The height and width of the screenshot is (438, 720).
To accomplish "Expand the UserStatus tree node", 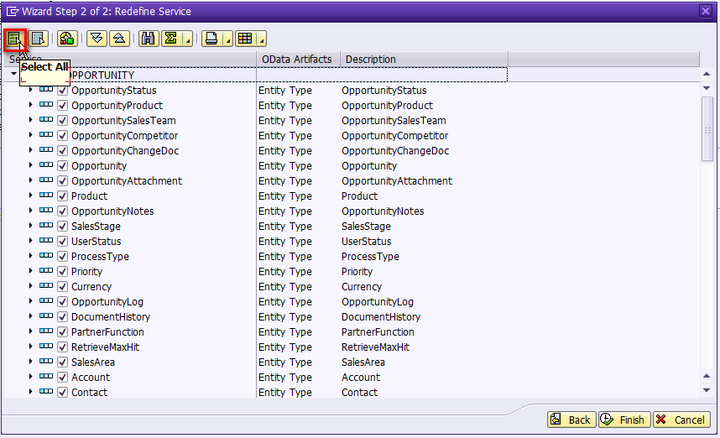I will [30, 241].
